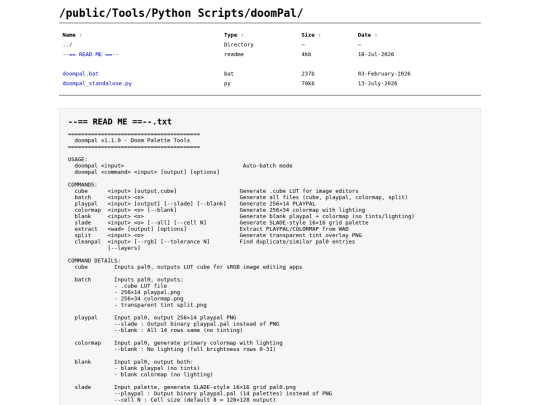540x405 pixels.
Task: Click the 'readme' type cell
Action: (234, 54)
